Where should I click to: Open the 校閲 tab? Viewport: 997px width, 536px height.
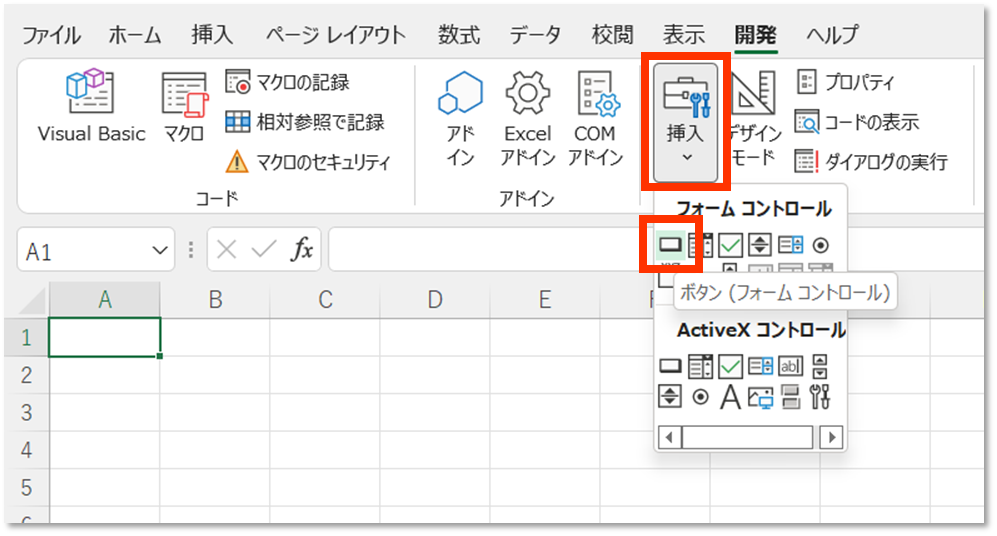[612, 35]
